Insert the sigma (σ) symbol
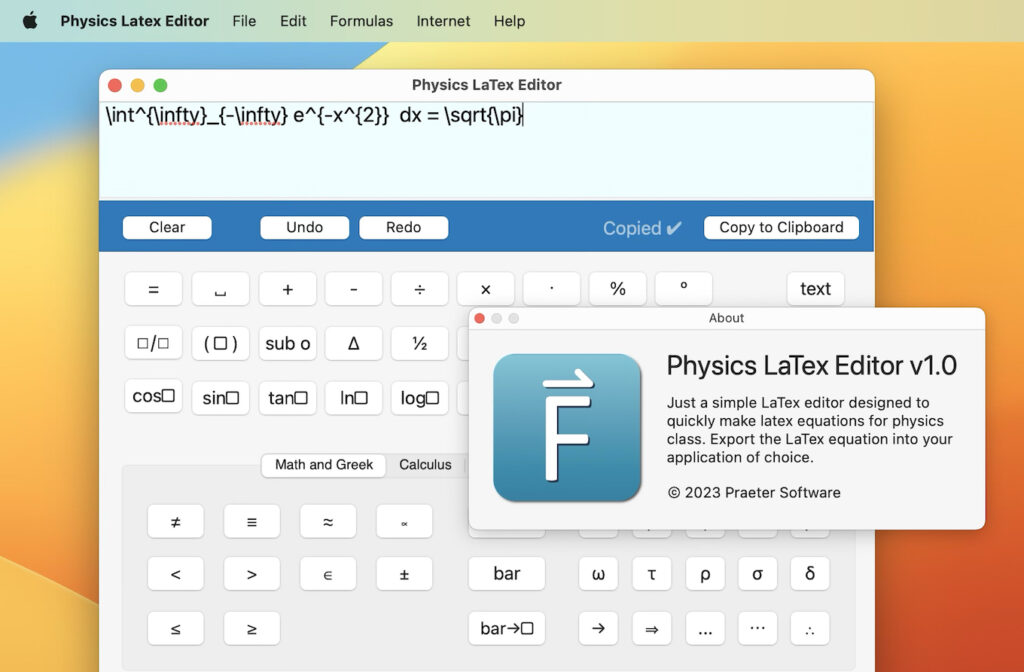Viewport: 1024px width, 672px height. 757,574
